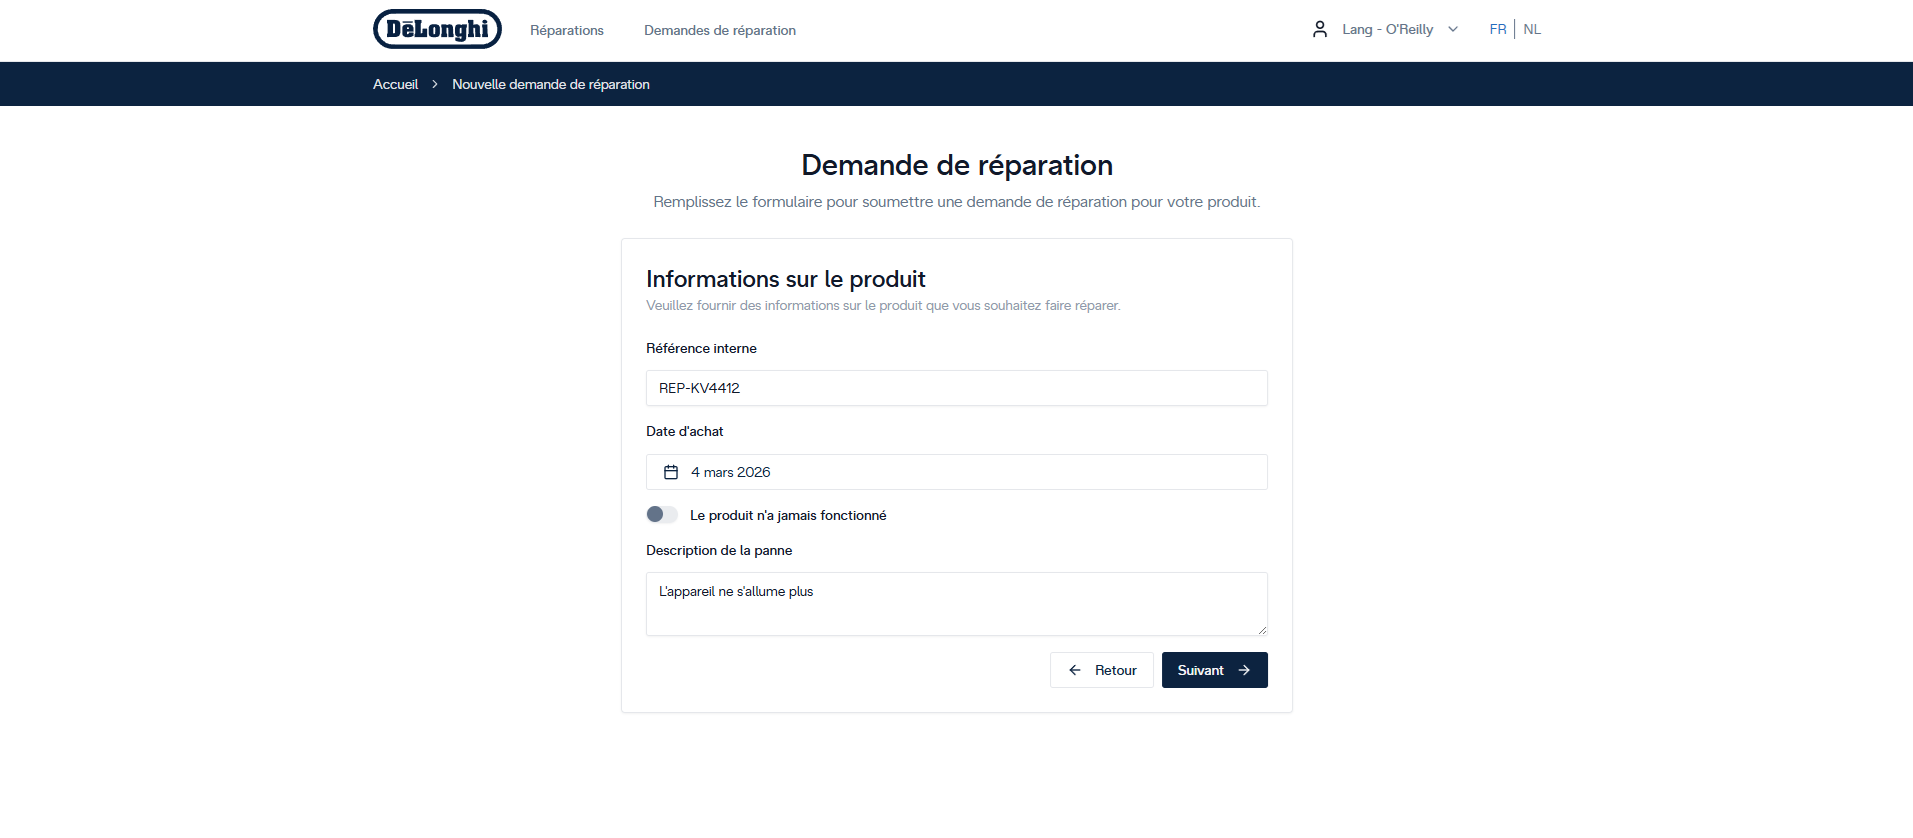1913x838 pixels.
Task: Click the Retour button text
Action: tap(1115, 670)
